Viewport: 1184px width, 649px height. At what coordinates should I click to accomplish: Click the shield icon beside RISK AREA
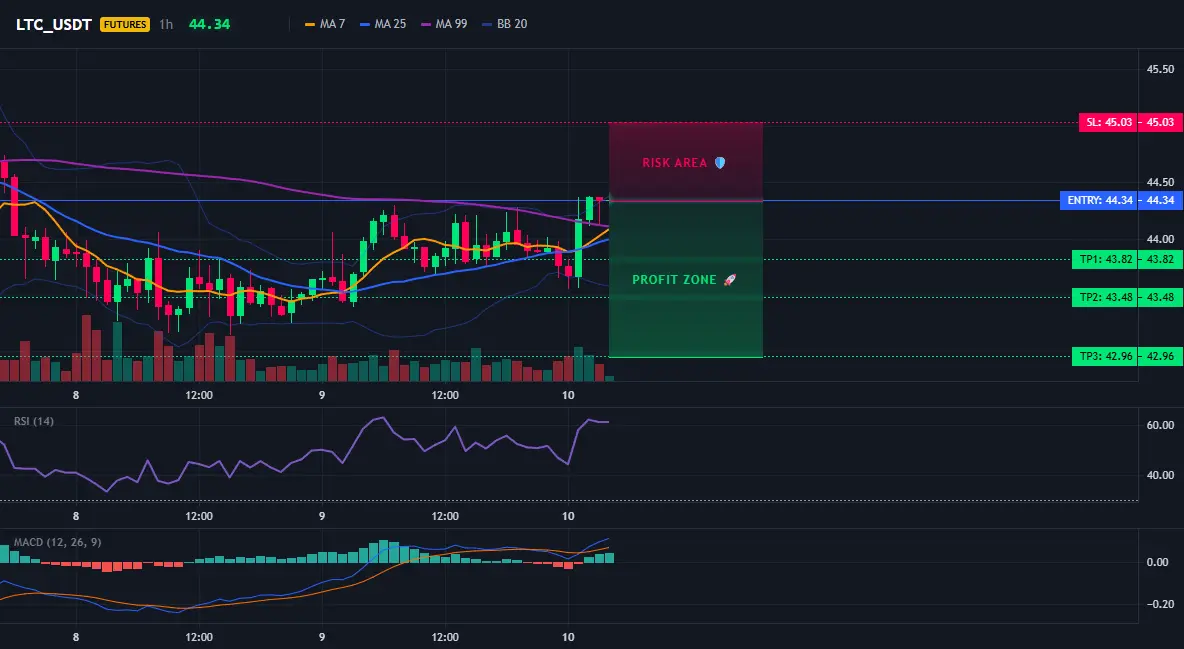[720, 162]
